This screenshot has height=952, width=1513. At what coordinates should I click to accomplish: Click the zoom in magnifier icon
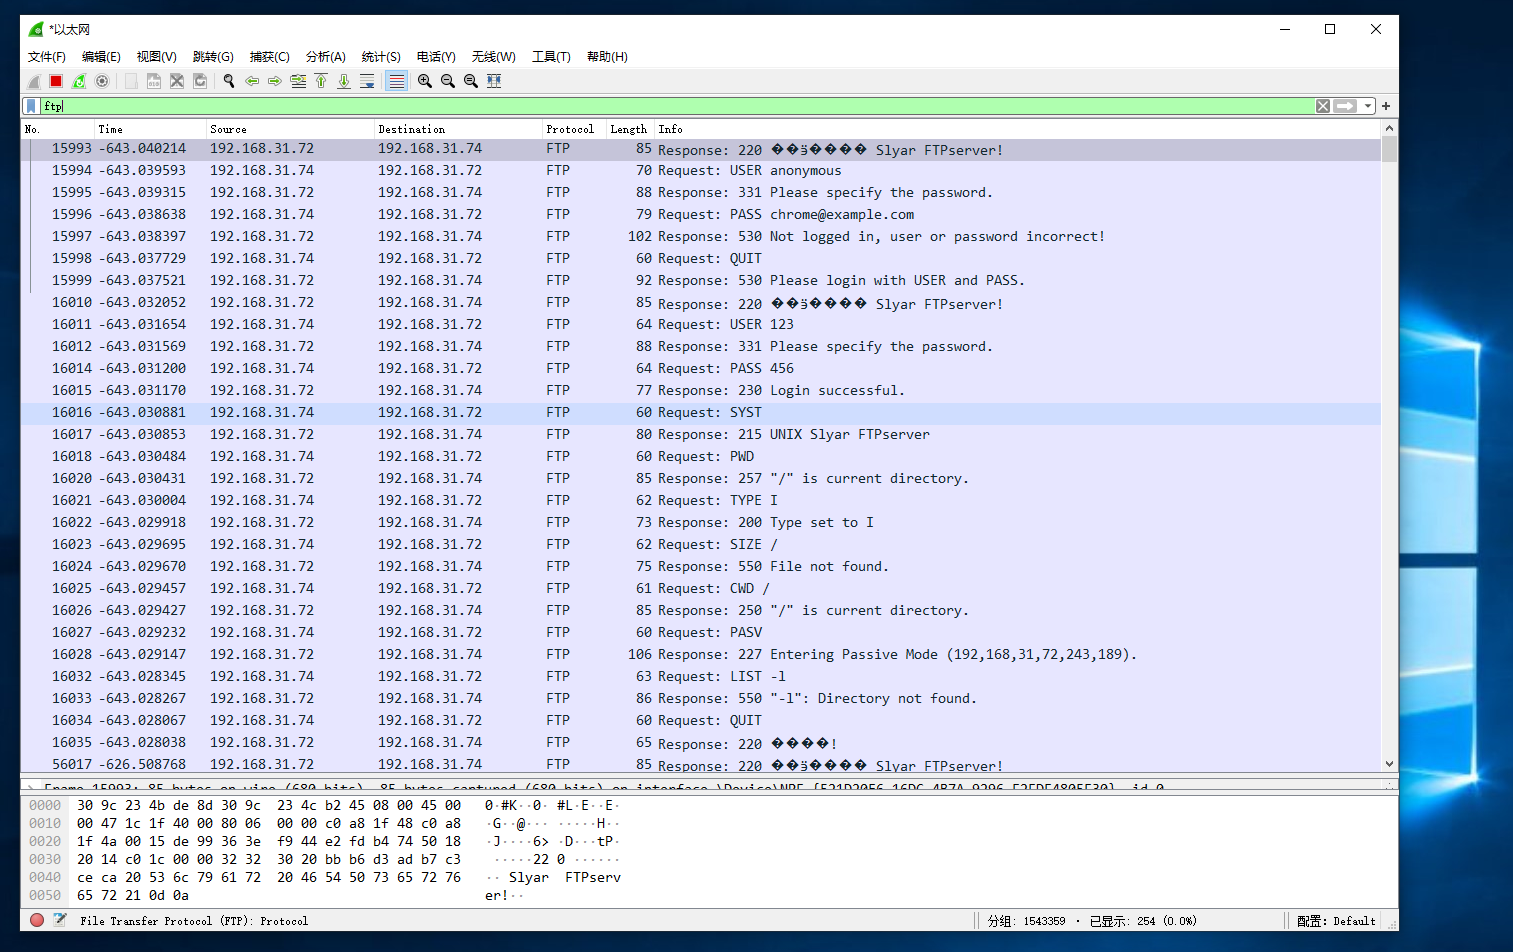pyautogui.click(x=425, y=81)
